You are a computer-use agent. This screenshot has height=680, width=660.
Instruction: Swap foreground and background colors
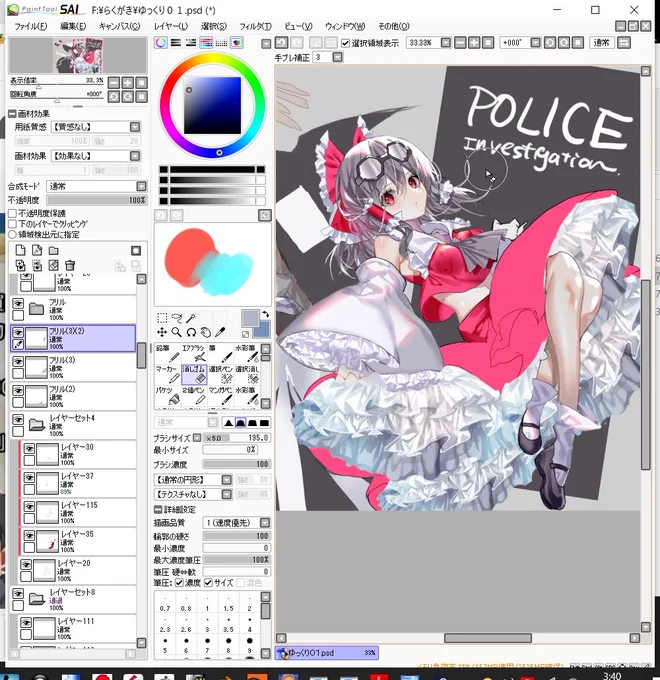265,314
